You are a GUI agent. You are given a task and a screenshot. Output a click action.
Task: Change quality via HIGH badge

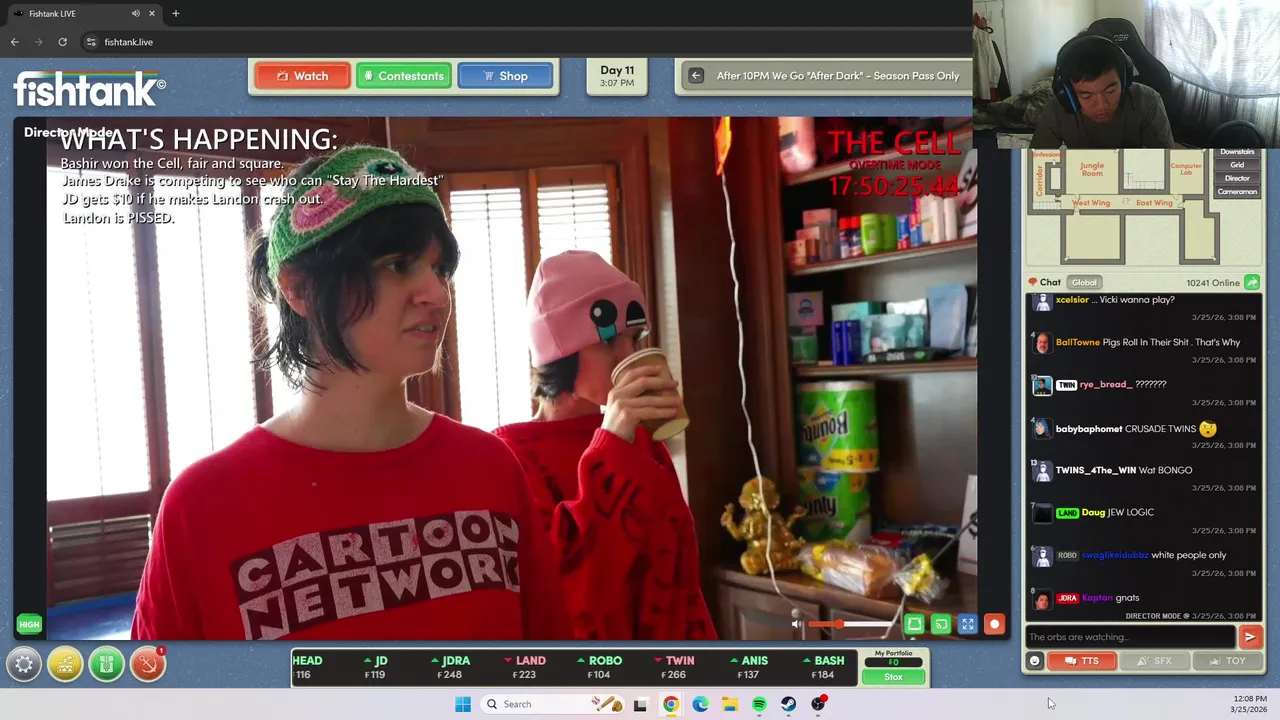pos(29,625)
